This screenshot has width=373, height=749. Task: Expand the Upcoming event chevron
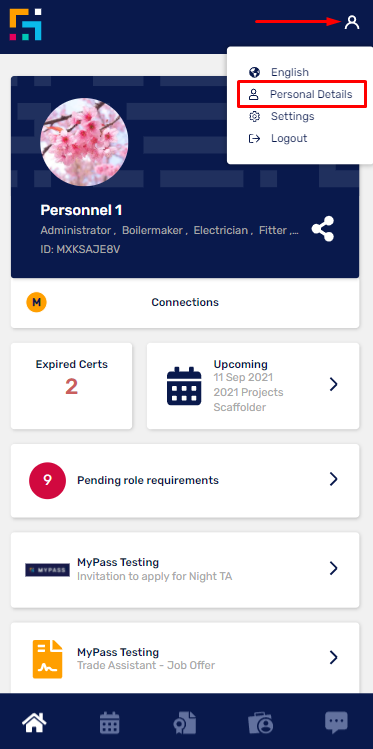click(x=334, y=385)
